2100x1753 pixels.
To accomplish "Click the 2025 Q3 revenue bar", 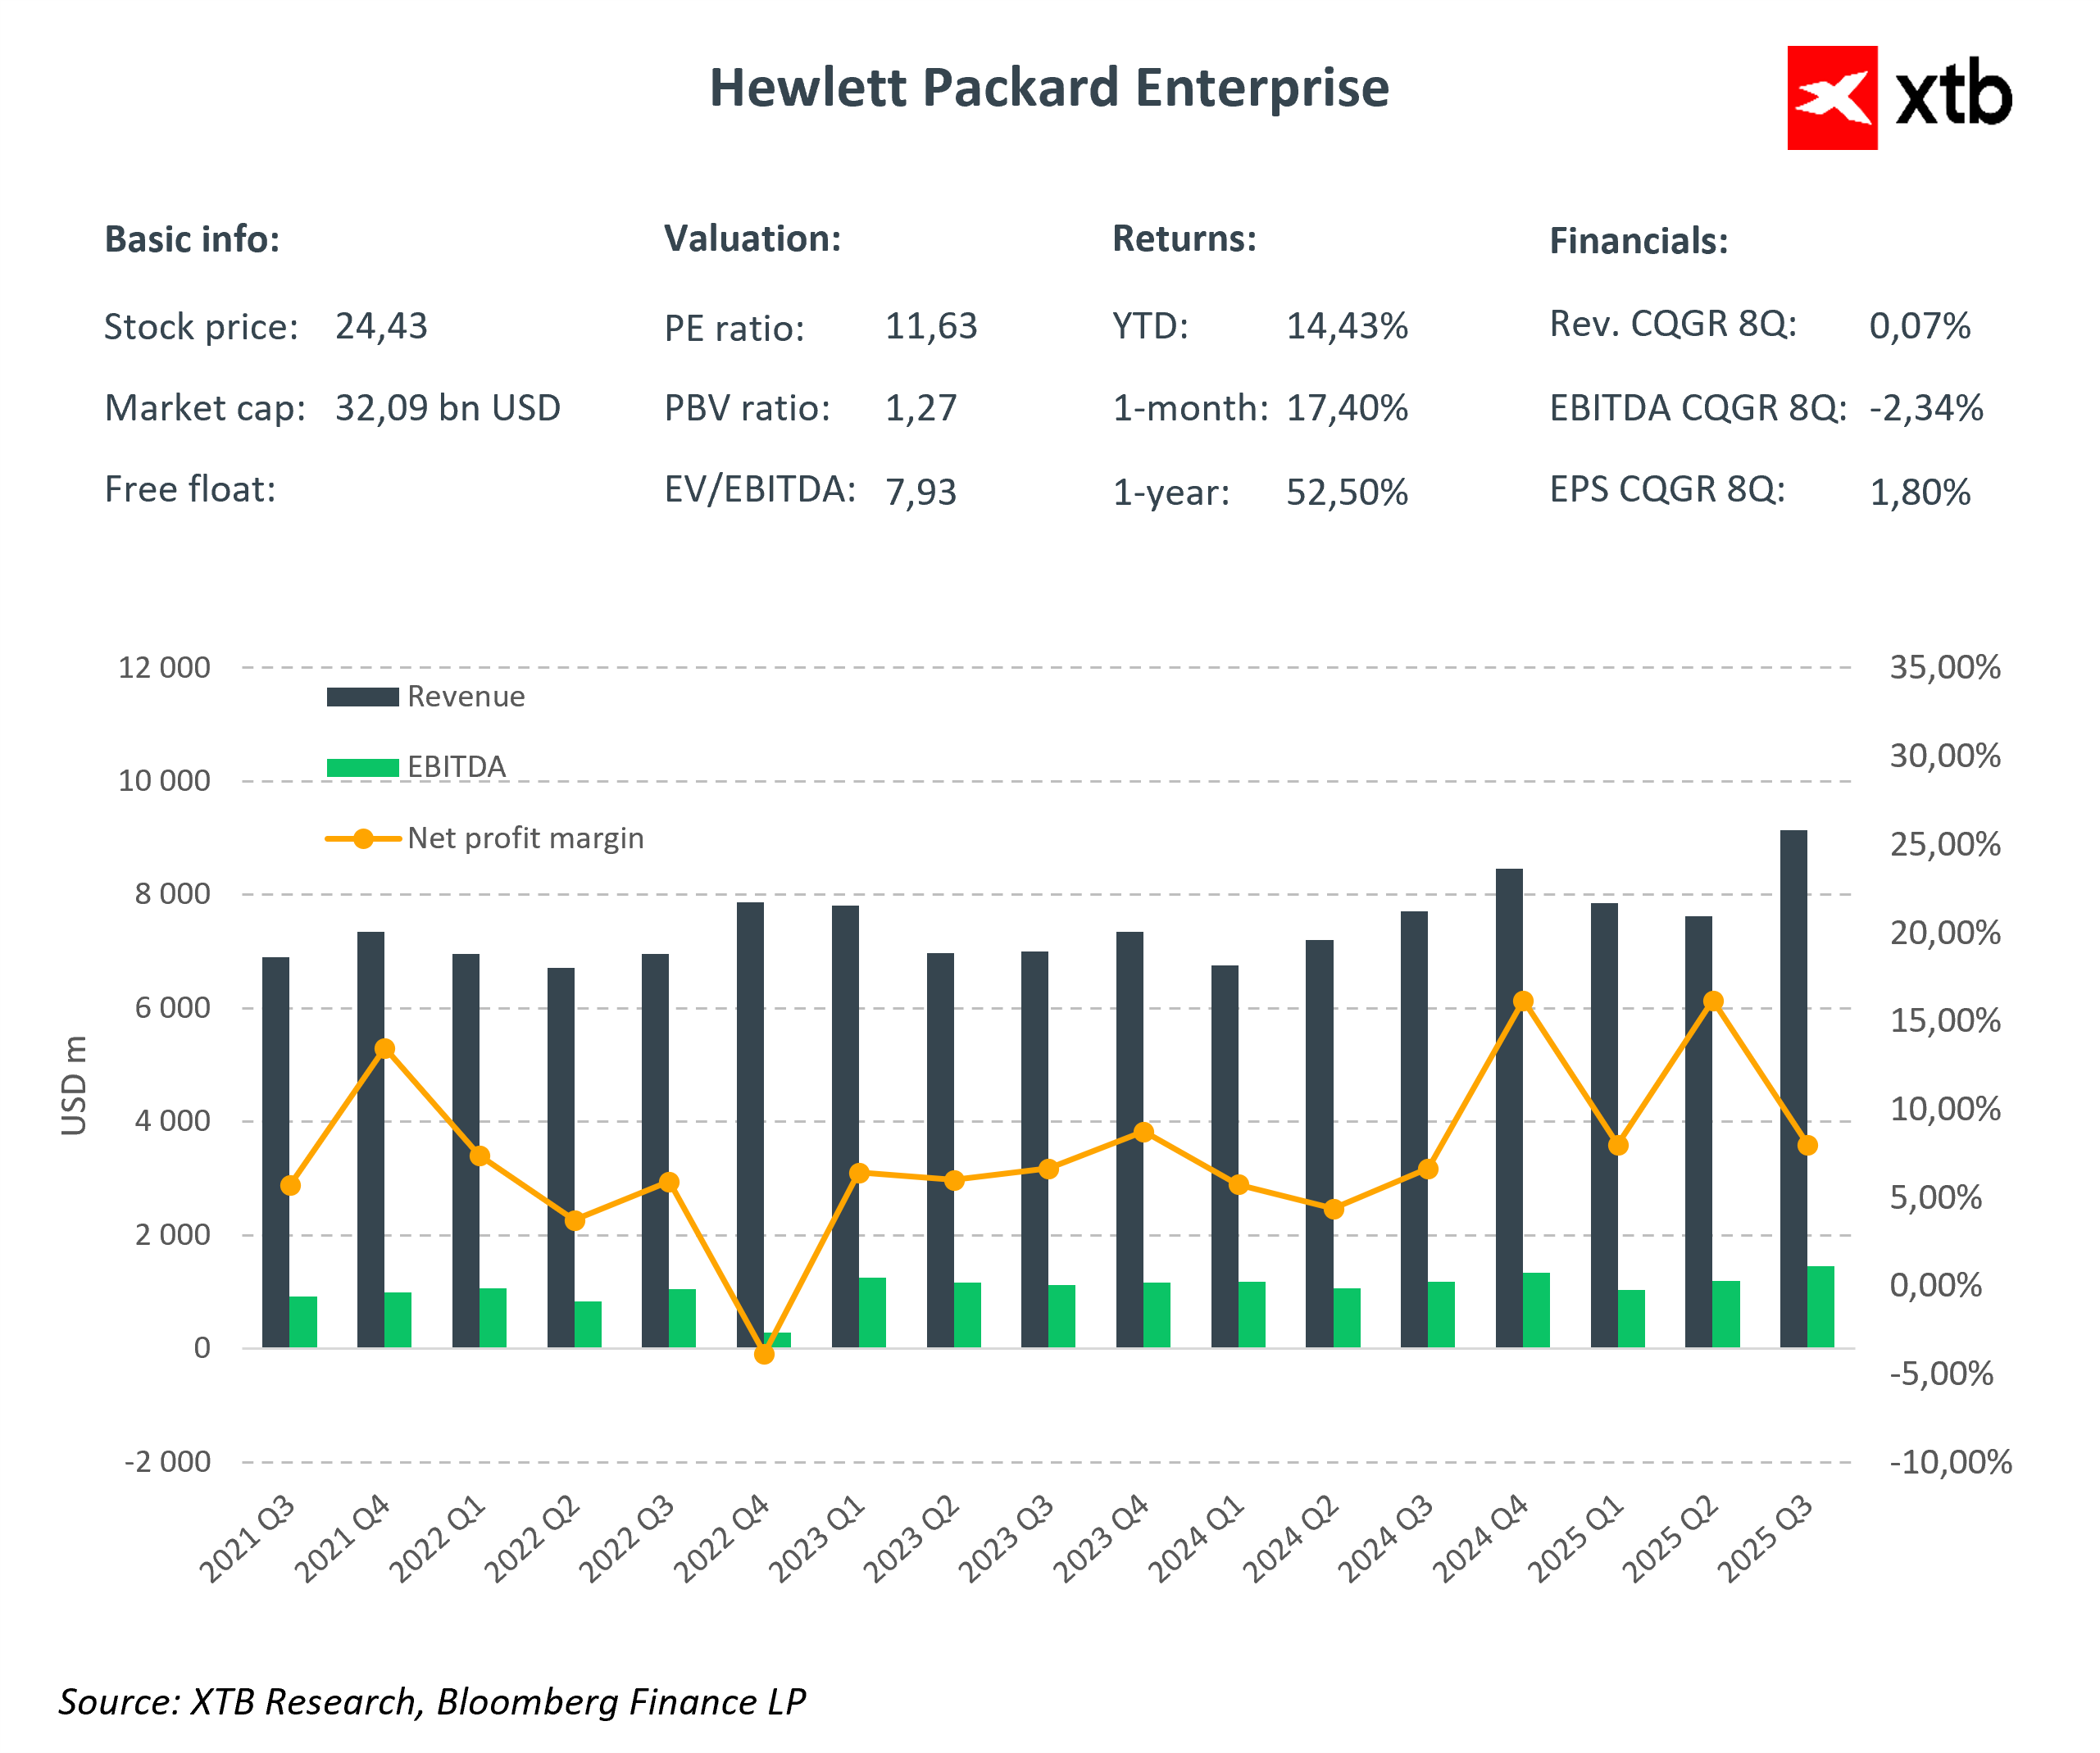I will point(1793,1050).
